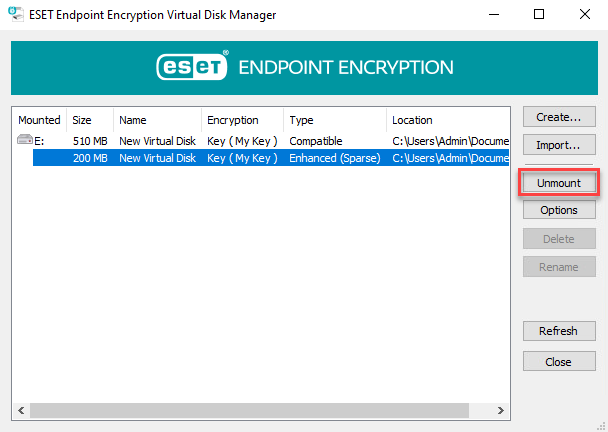
Task: Sort list by Size column header
Action: point(90,120)
